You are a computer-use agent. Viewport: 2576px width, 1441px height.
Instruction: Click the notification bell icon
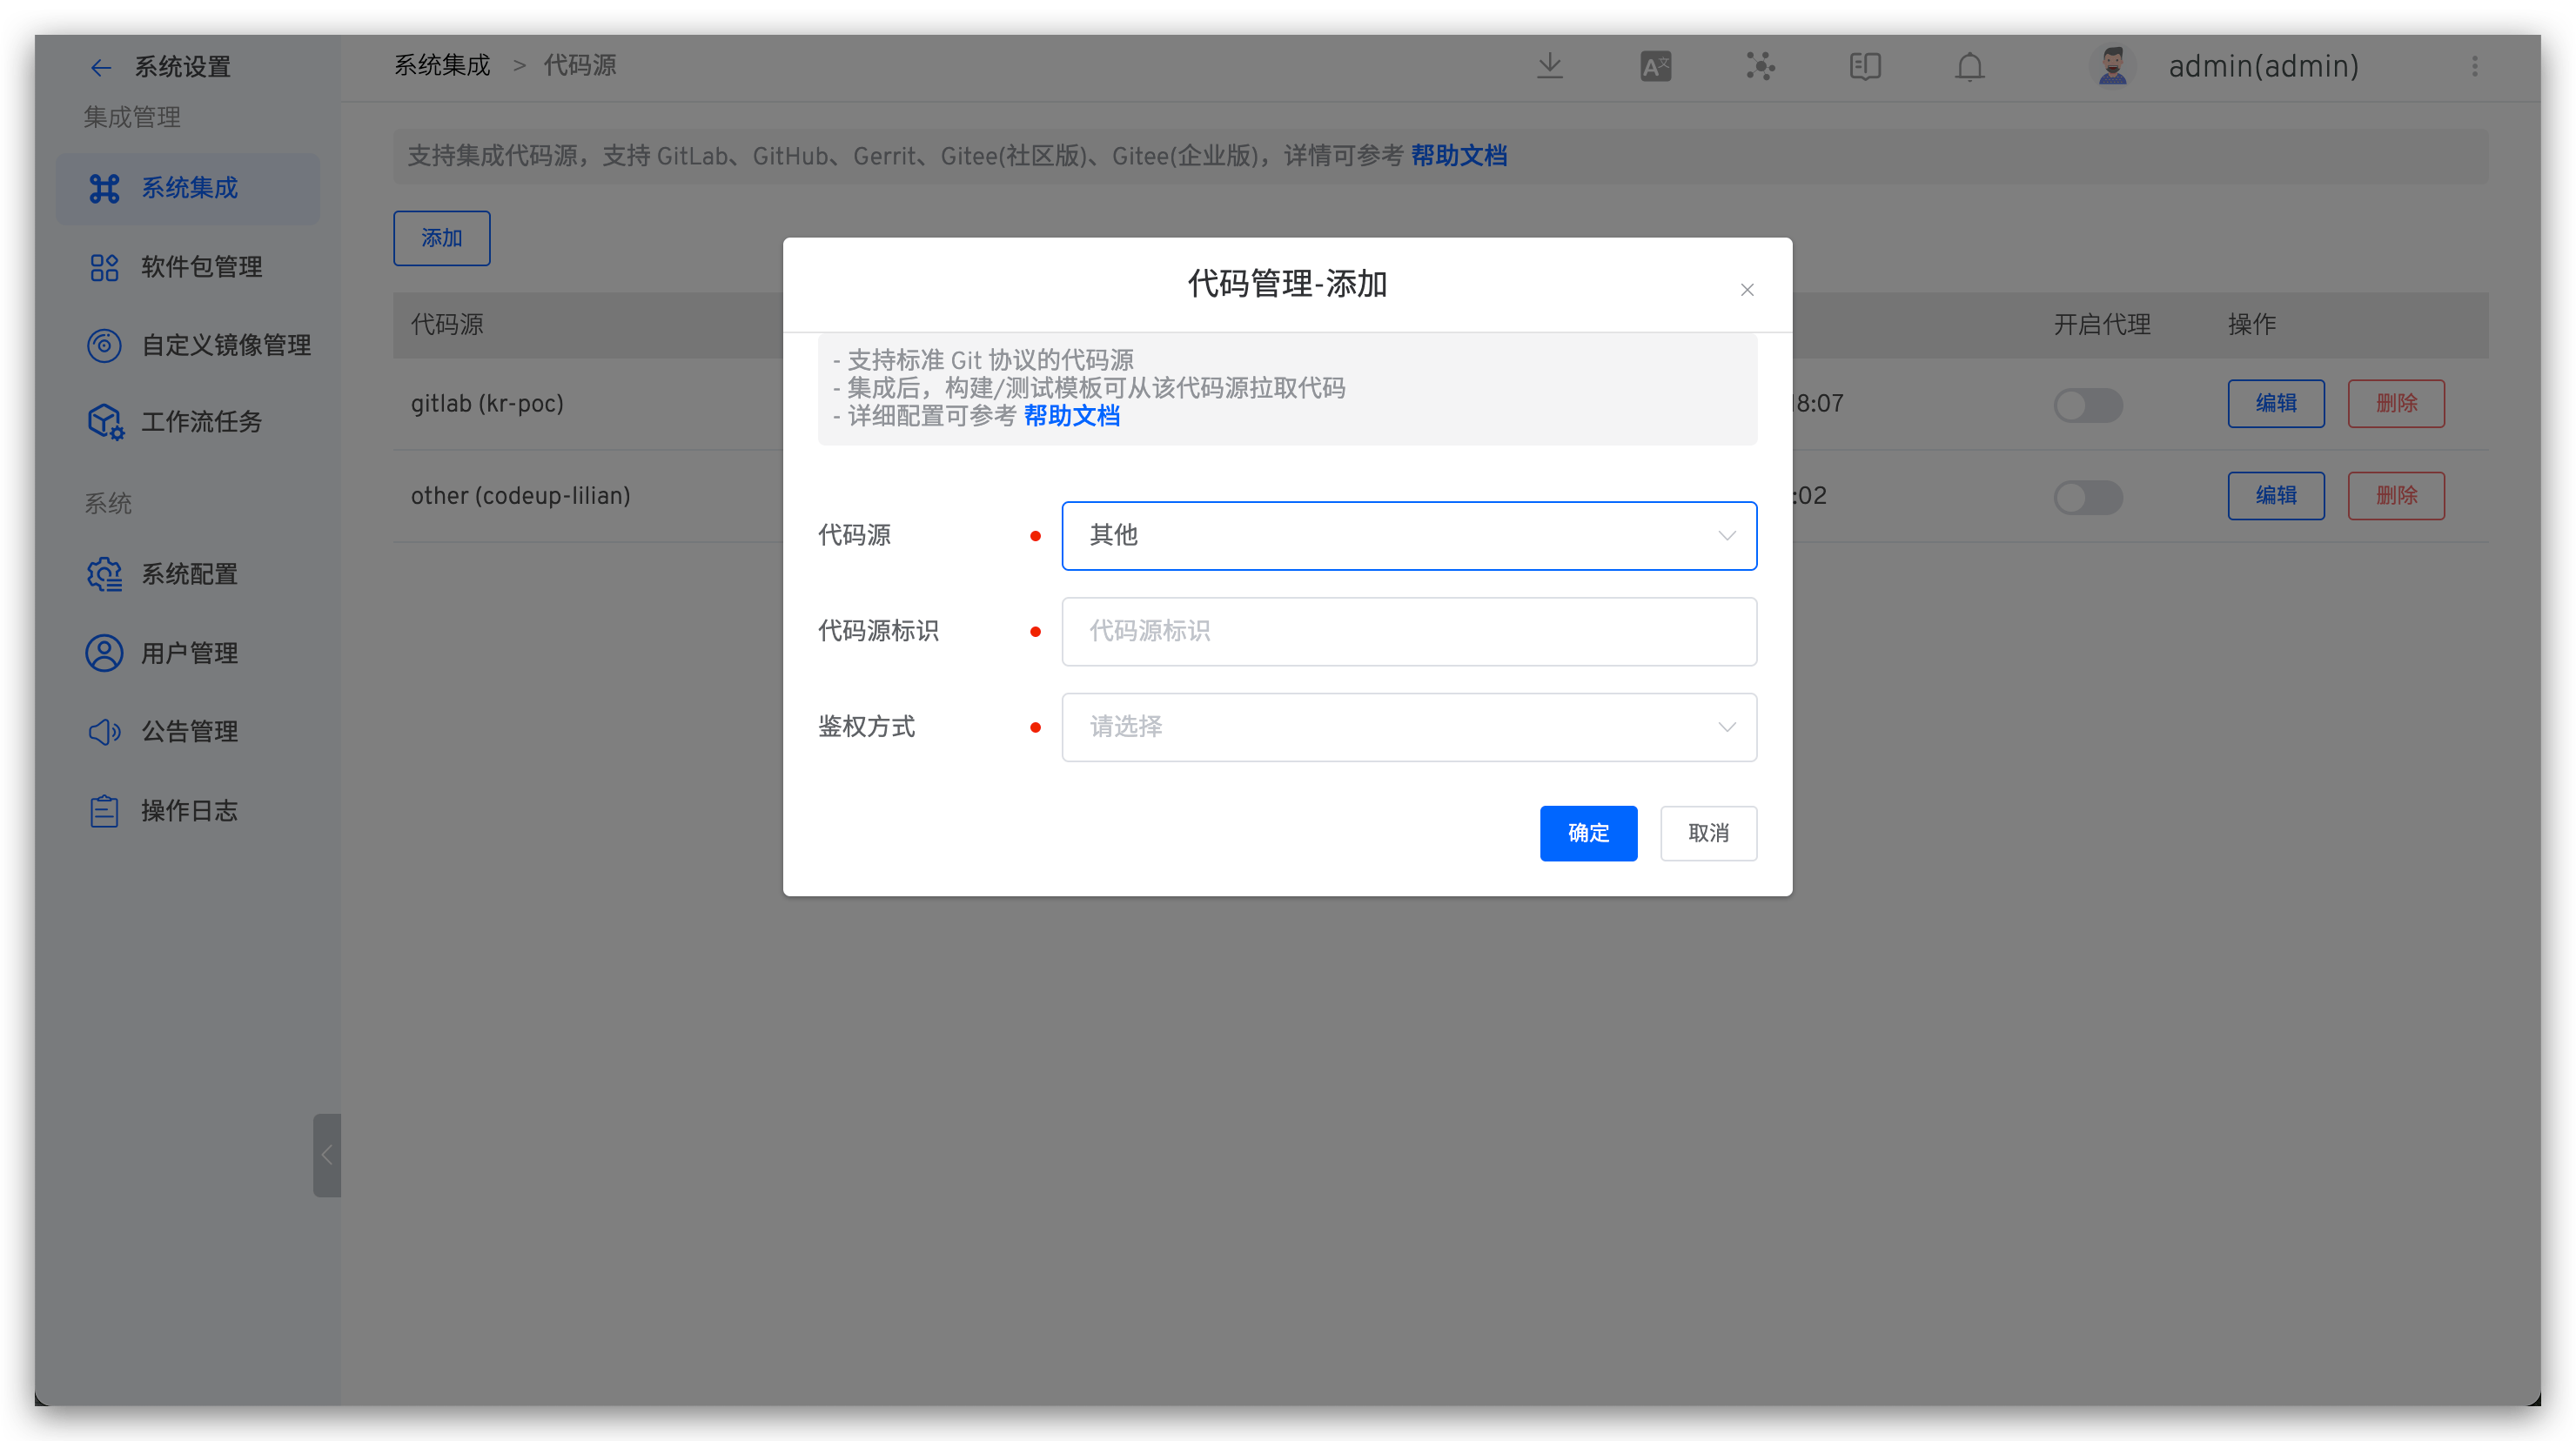(x=1969, y=67)
